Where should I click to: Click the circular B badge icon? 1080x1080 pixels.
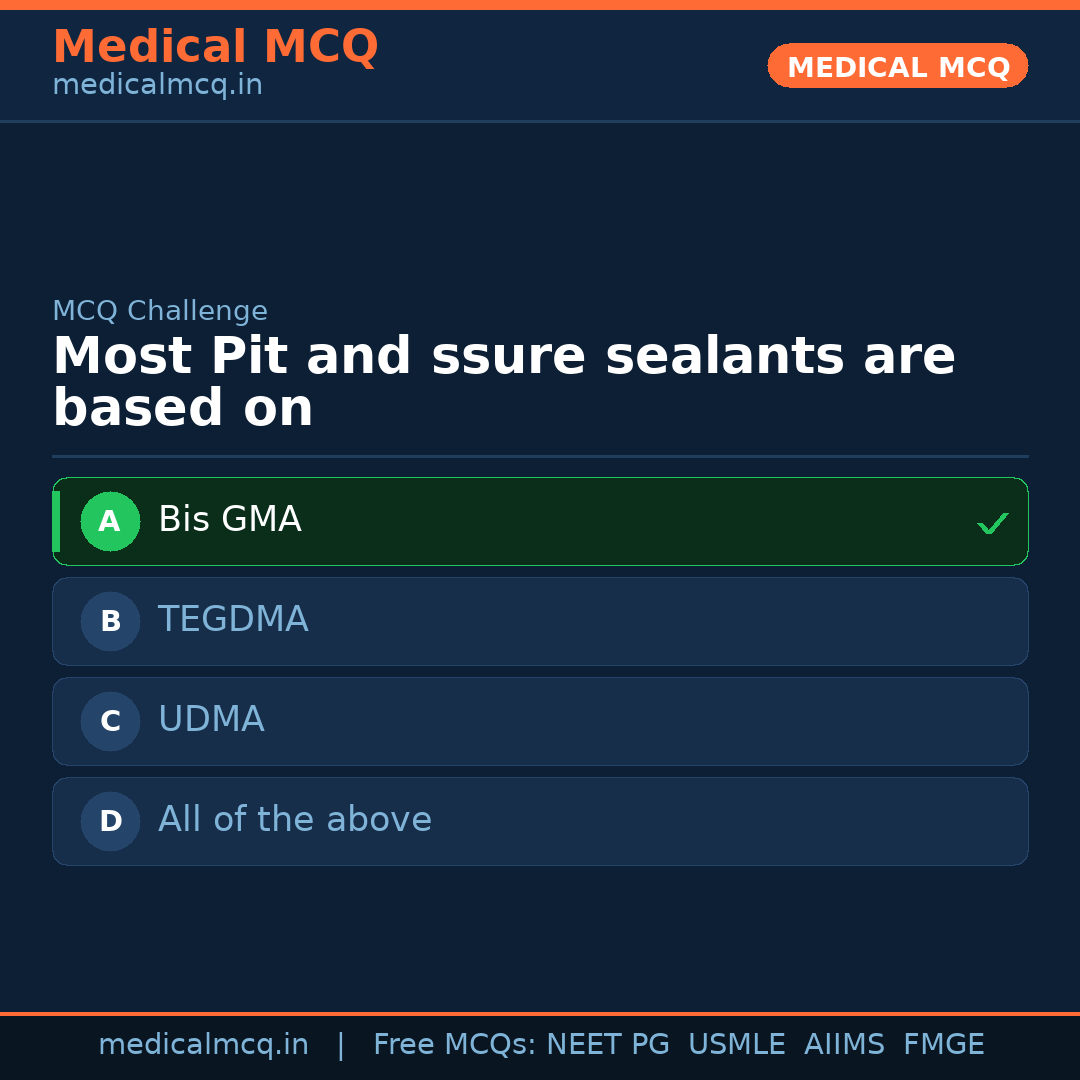(110, 621)
